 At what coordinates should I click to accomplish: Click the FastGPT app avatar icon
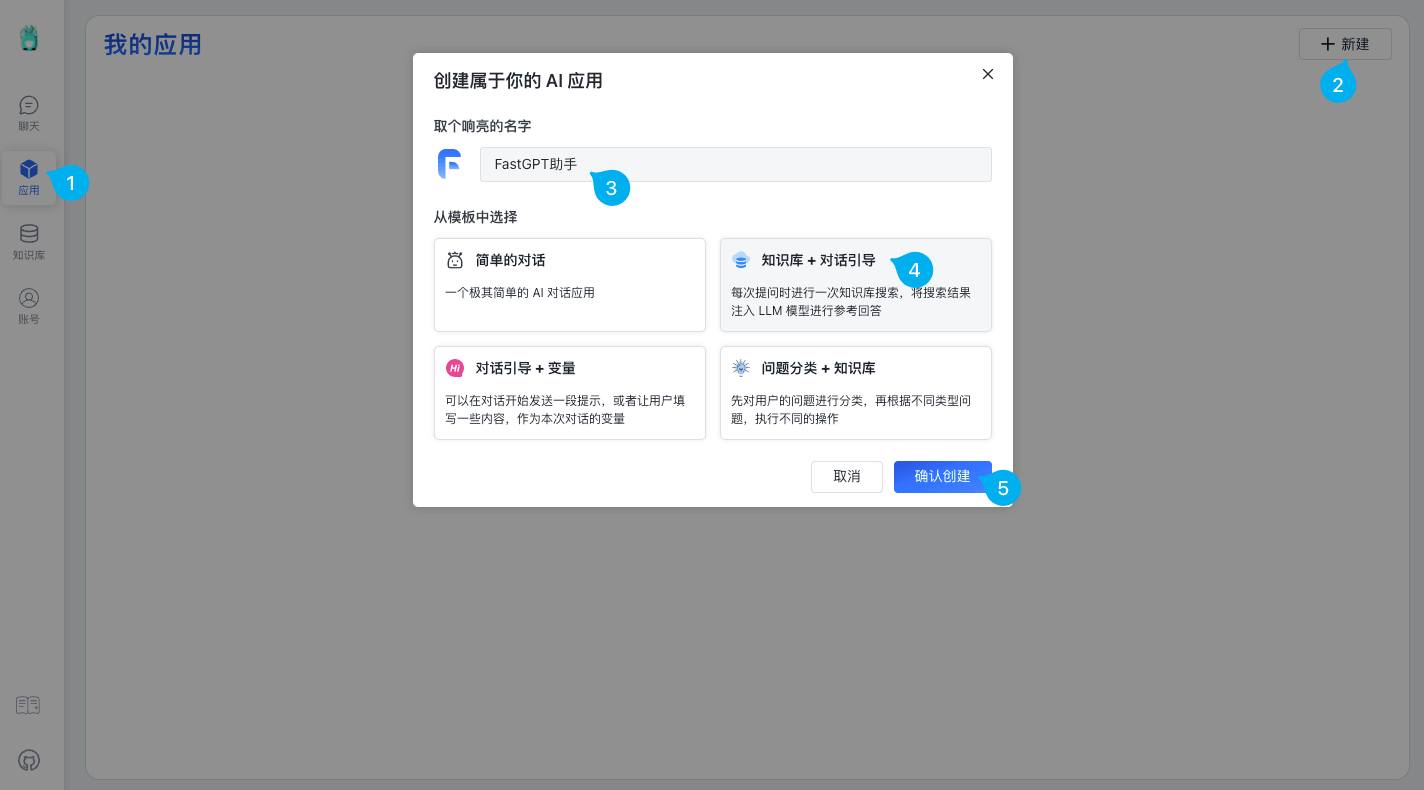449,163
